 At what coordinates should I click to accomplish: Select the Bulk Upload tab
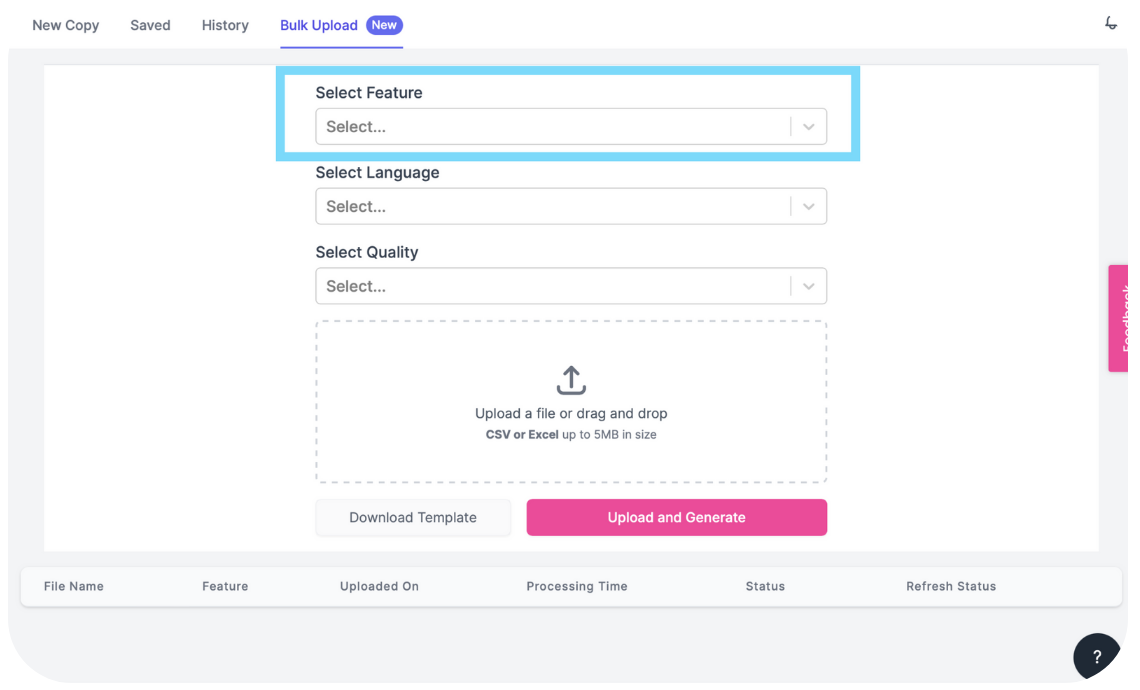(318, 25)
